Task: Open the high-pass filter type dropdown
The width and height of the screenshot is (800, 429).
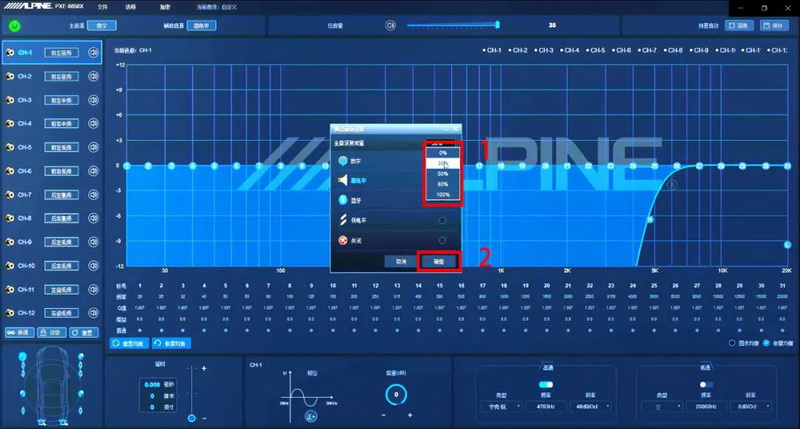Action: pos(502,407)
